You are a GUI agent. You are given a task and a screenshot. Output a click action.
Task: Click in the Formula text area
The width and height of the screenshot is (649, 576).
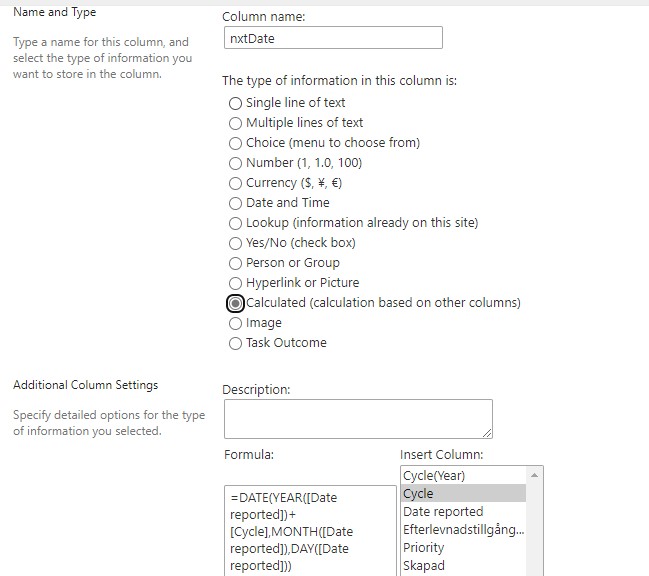(310, 531)
